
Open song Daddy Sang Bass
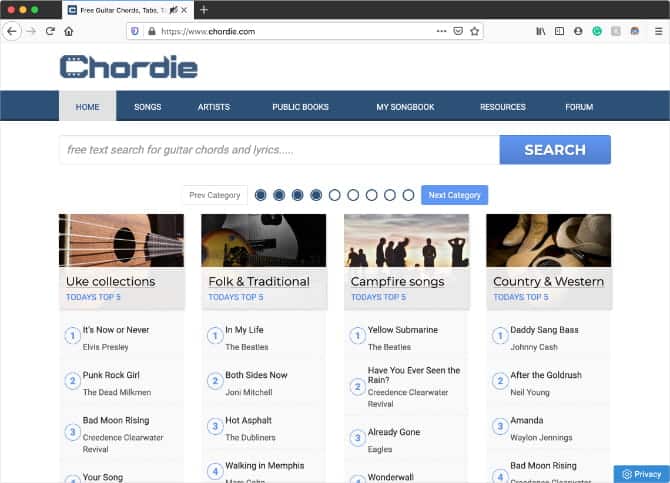click(x=544, y=330)
